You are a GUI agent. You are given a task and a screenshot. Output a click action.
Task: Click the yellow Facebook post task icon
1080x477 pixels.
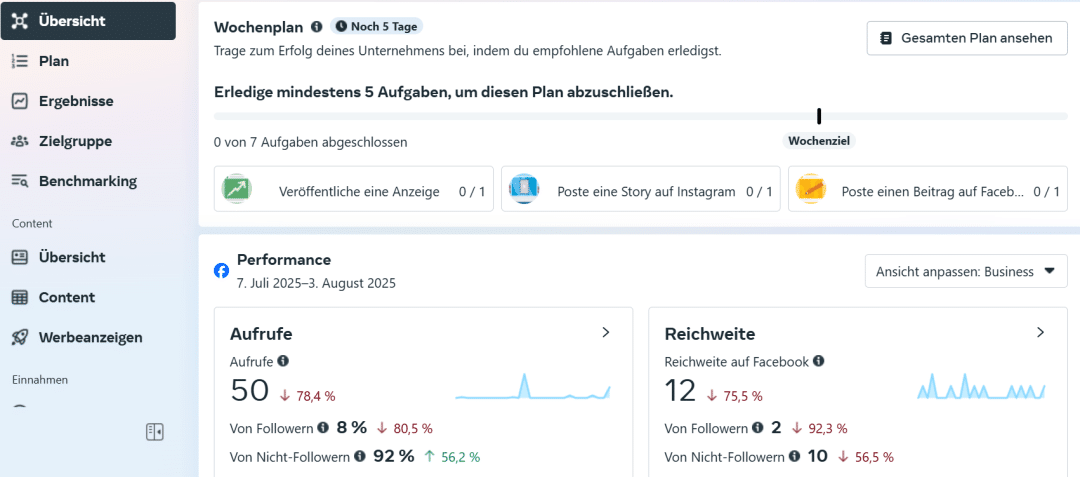810,189
